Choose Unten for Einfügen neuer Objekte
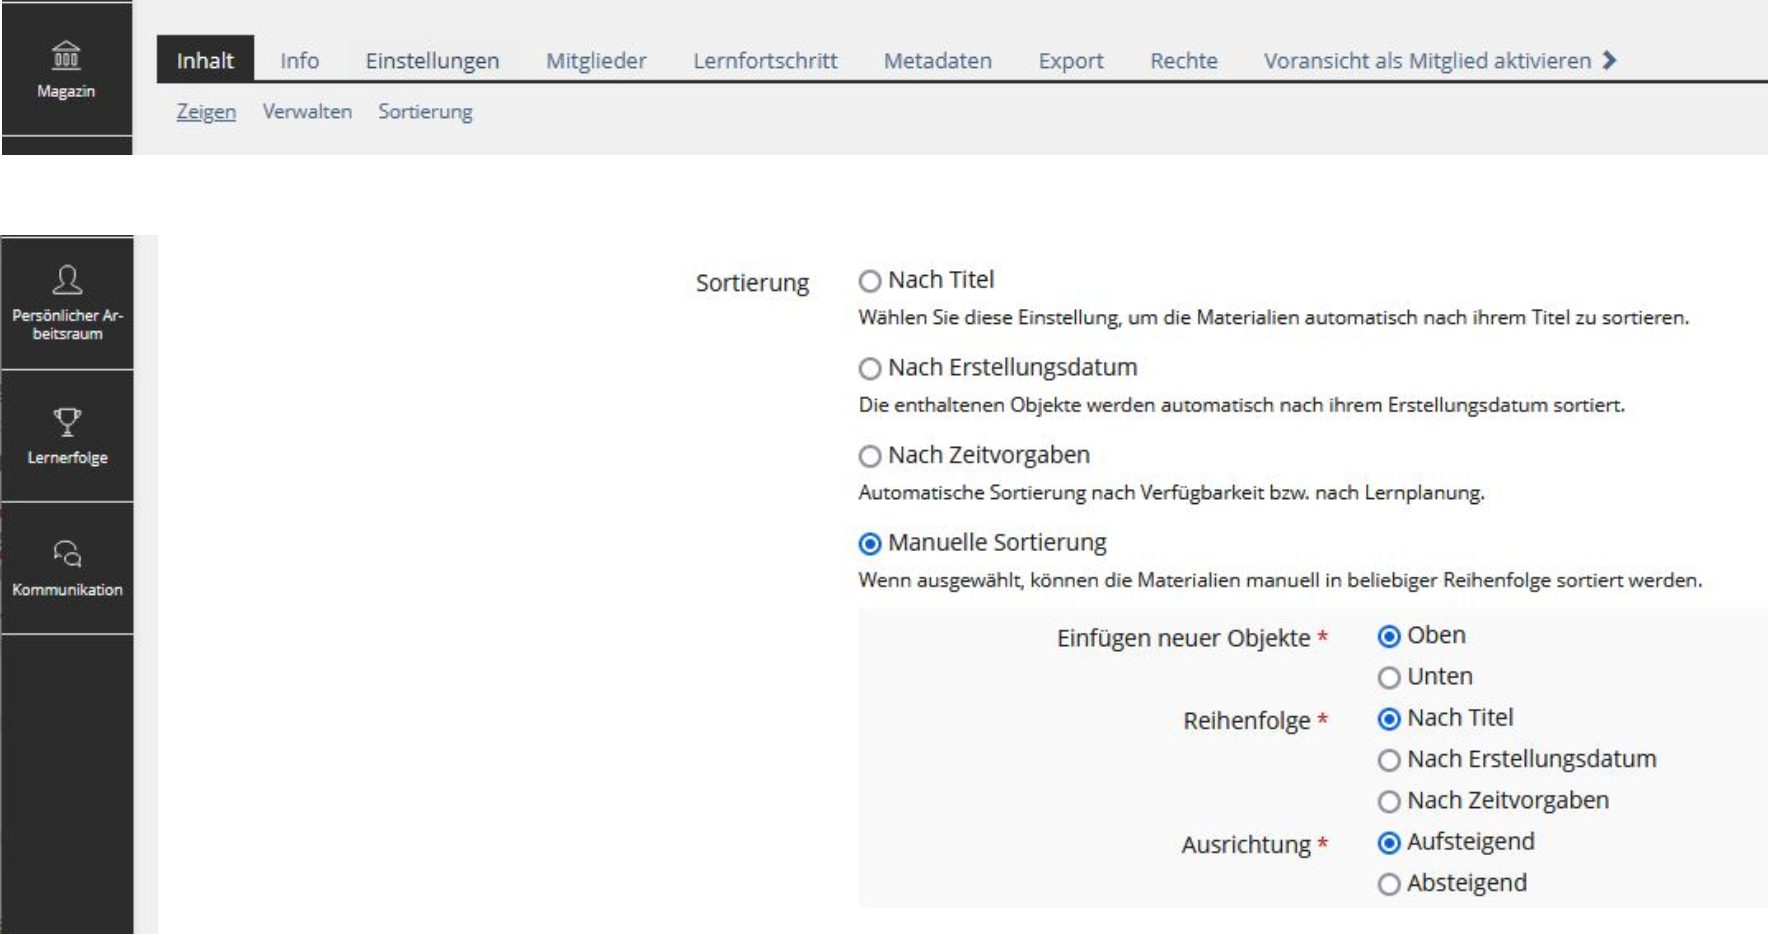 coord(1389,678)
